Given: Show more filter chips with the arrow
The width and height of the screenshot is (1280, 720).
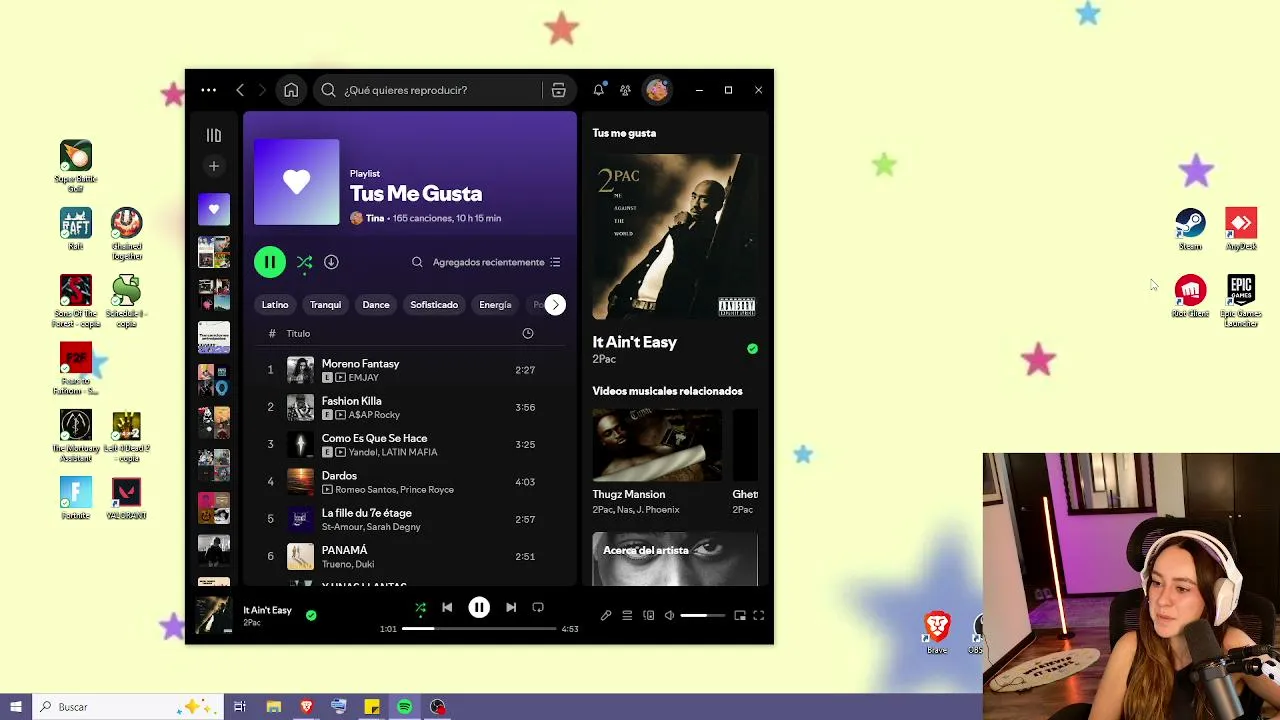Looking at the screenshot, I should coord(555,305).
